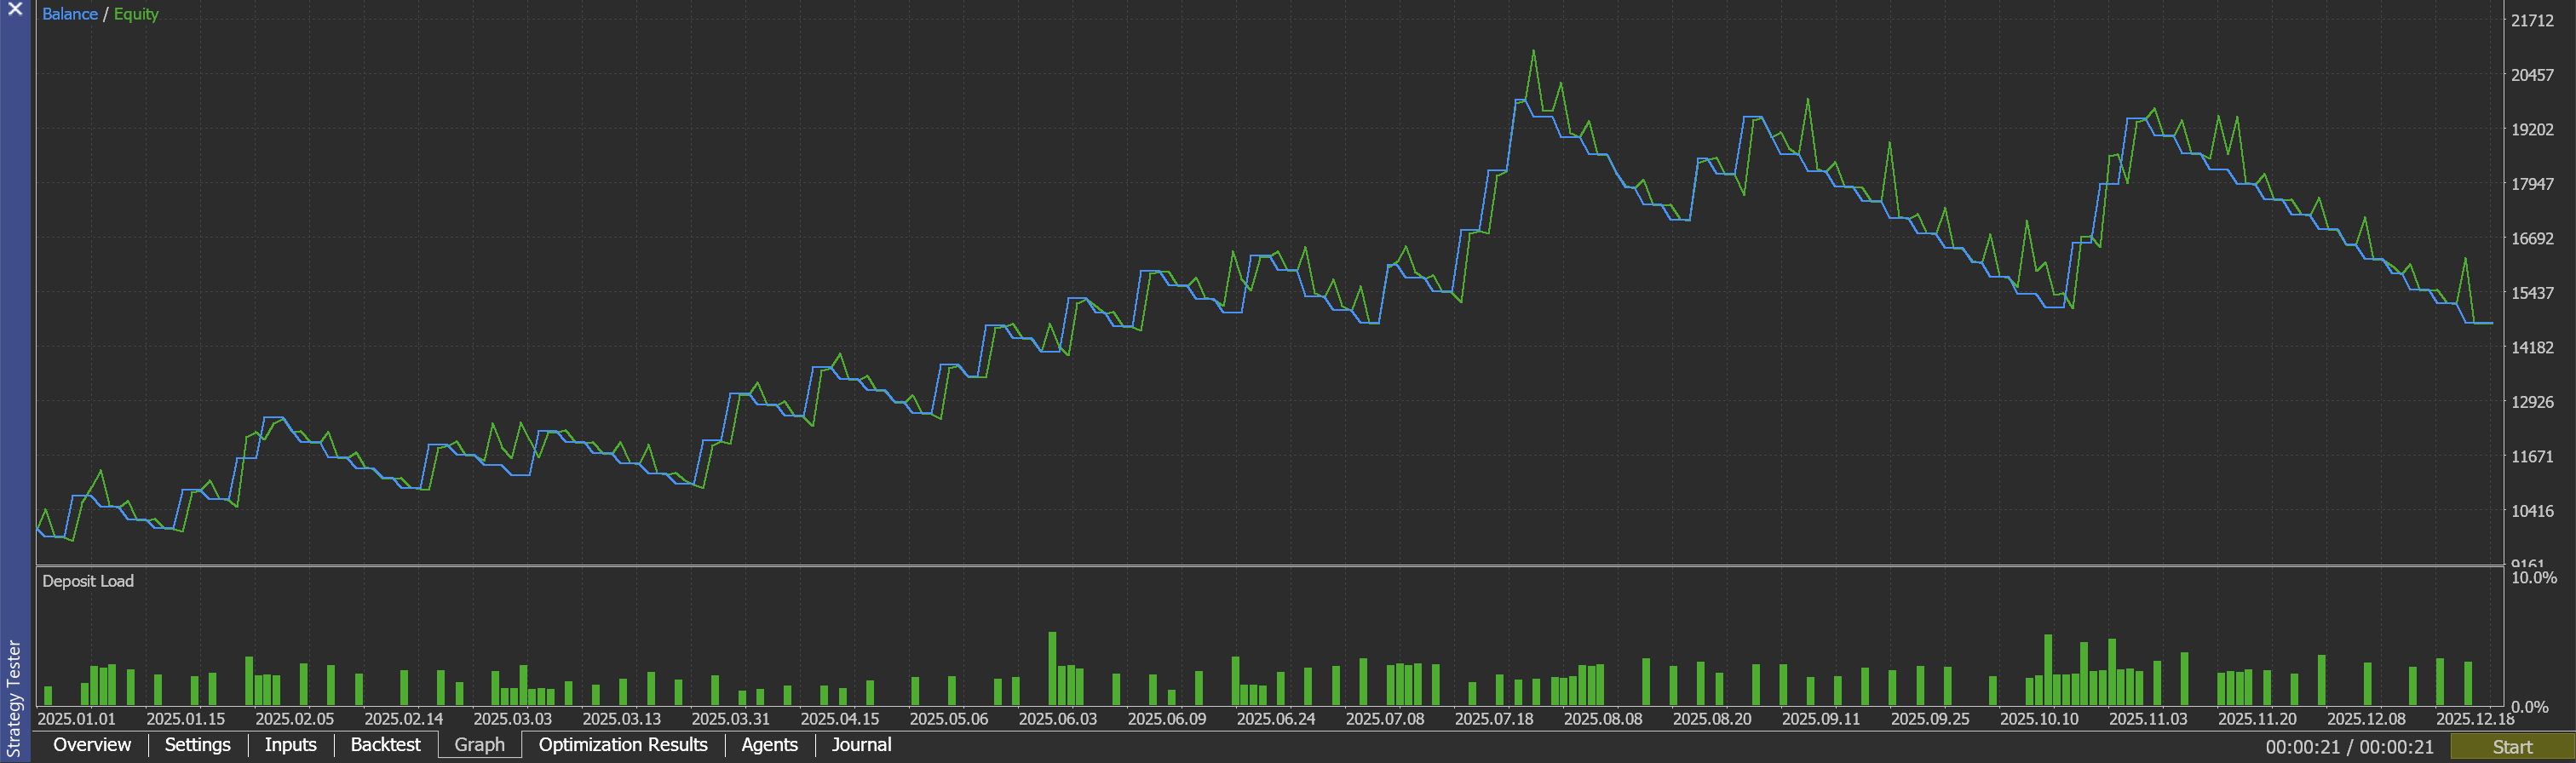The image size is (2576, 763).
Task: Open the Optimization Results tab
Action: click(622, 745)
